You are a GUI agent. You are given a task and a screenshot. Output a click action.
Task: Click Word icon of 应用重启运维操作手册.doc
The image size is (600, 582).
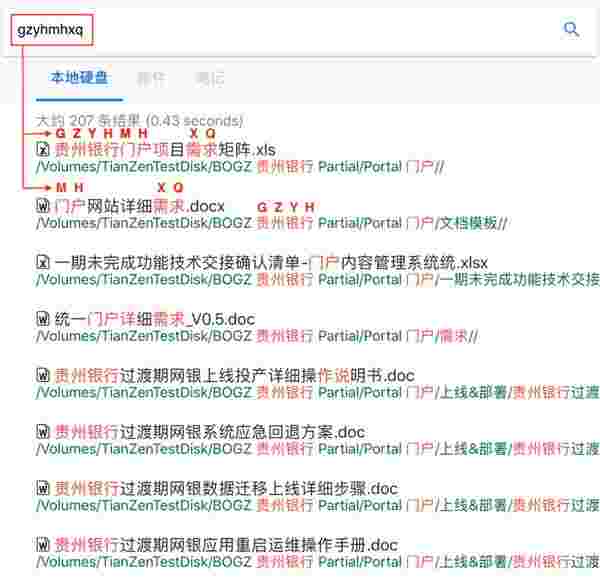(x=43, y=545)
